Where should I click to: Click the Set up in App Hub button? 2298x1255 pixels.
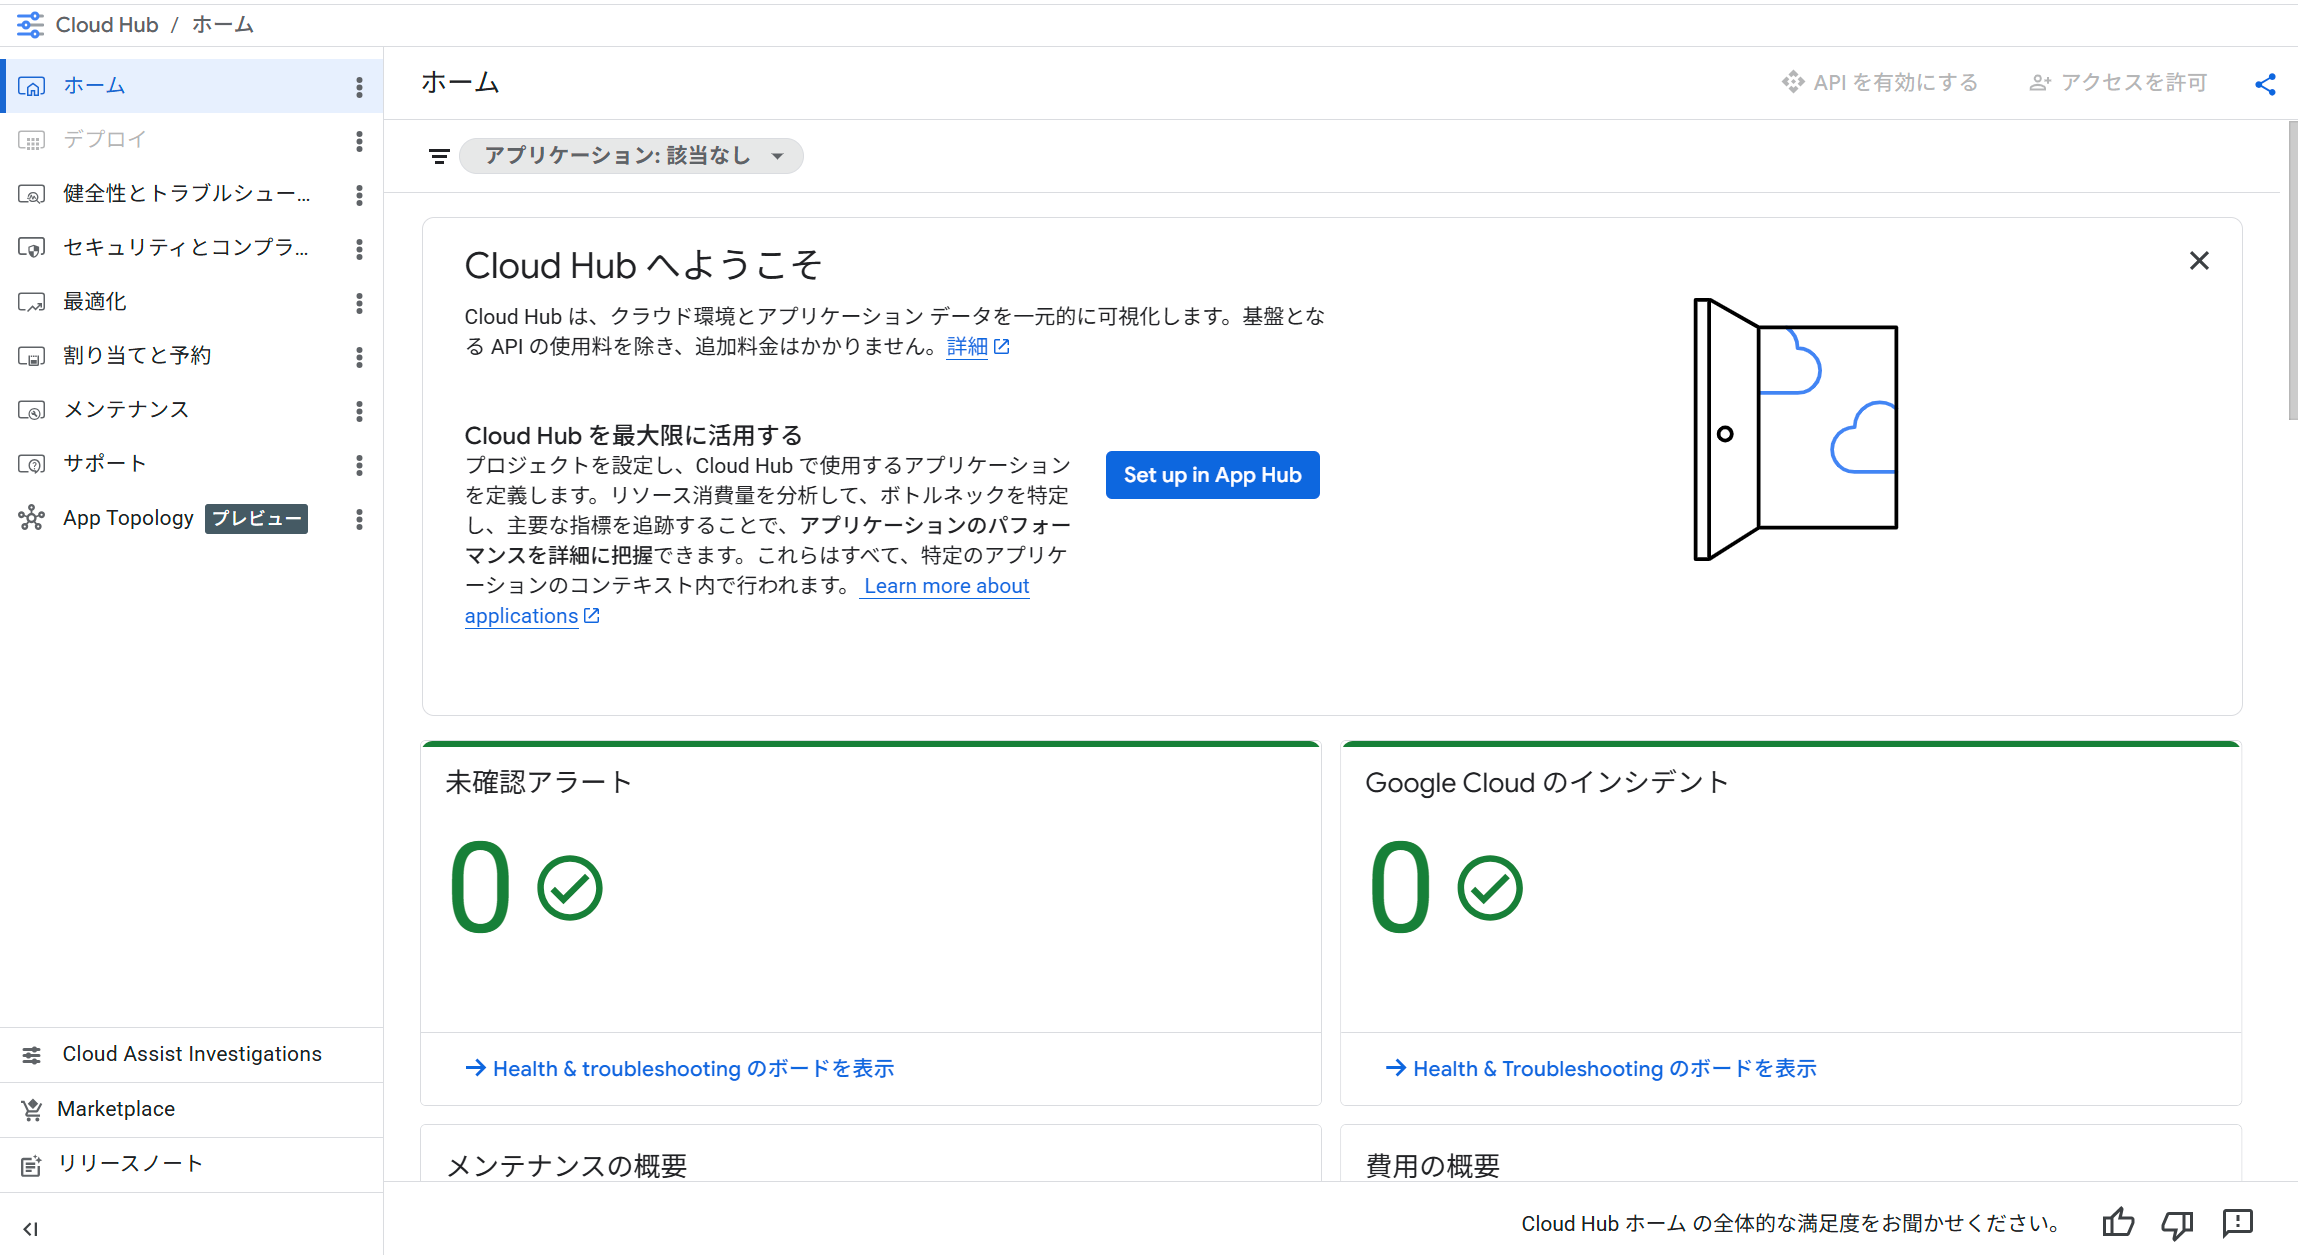pos(1212,475)
